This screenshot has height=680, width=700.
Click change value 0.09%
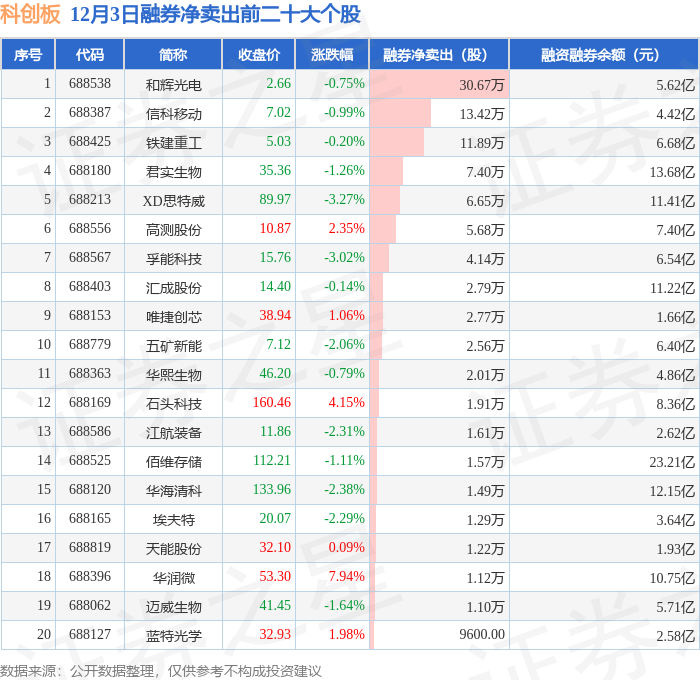(346, 548)
